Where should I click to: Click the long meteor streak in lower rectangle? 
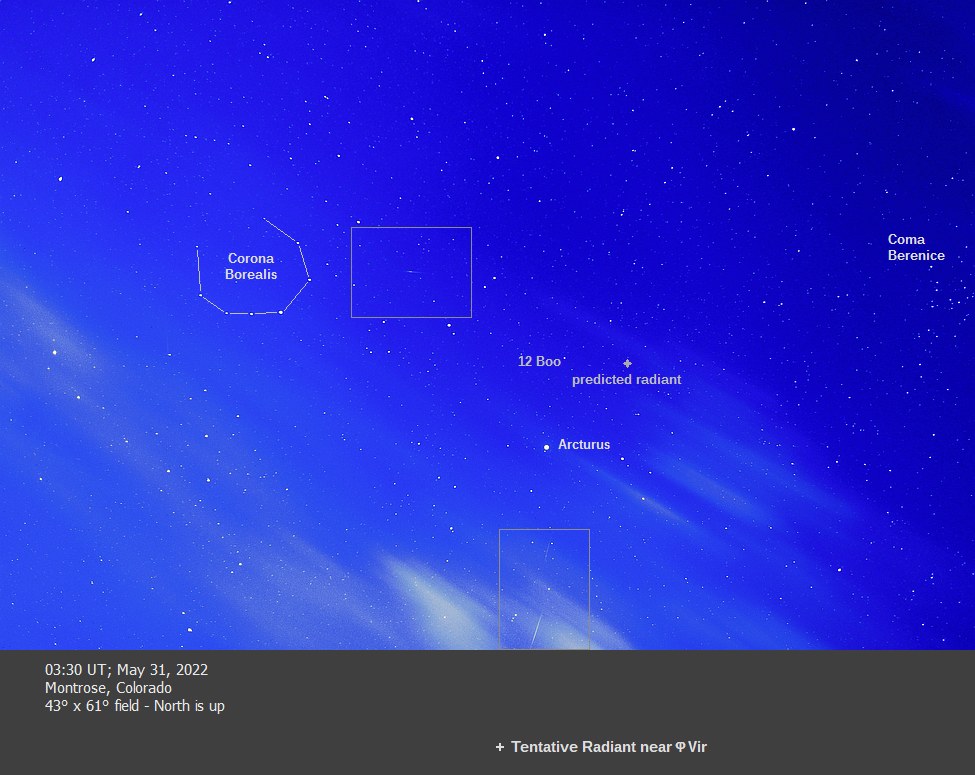coord(536,629)
